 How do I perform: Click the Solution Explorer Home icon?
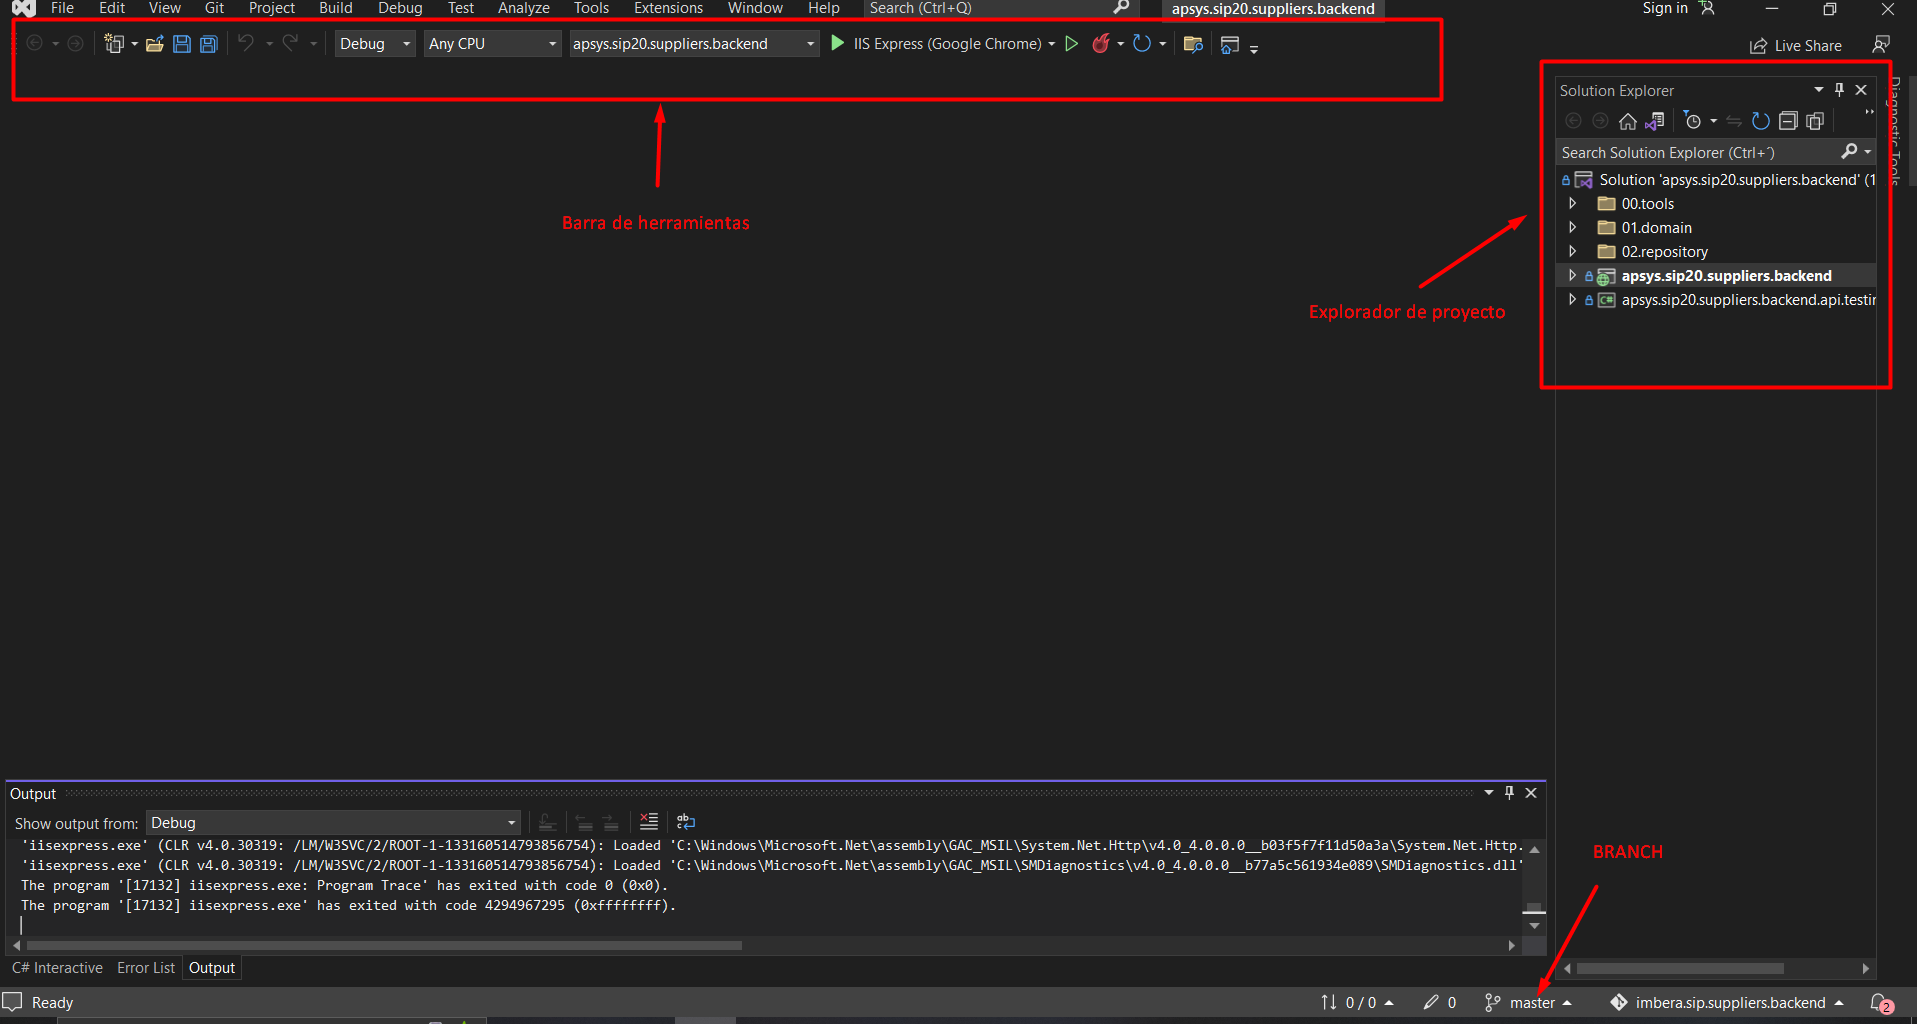(1628, 121)
